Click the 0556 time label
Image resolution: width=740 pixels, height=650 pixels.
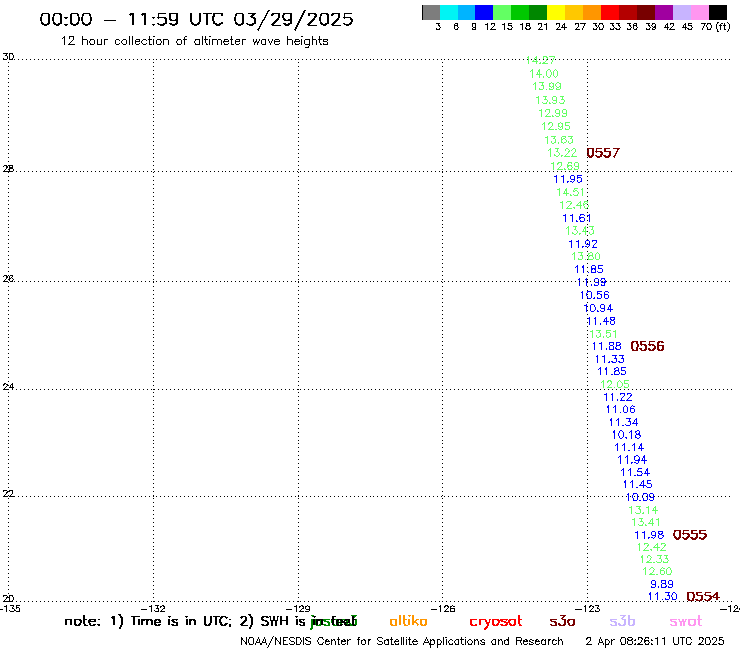647,346
